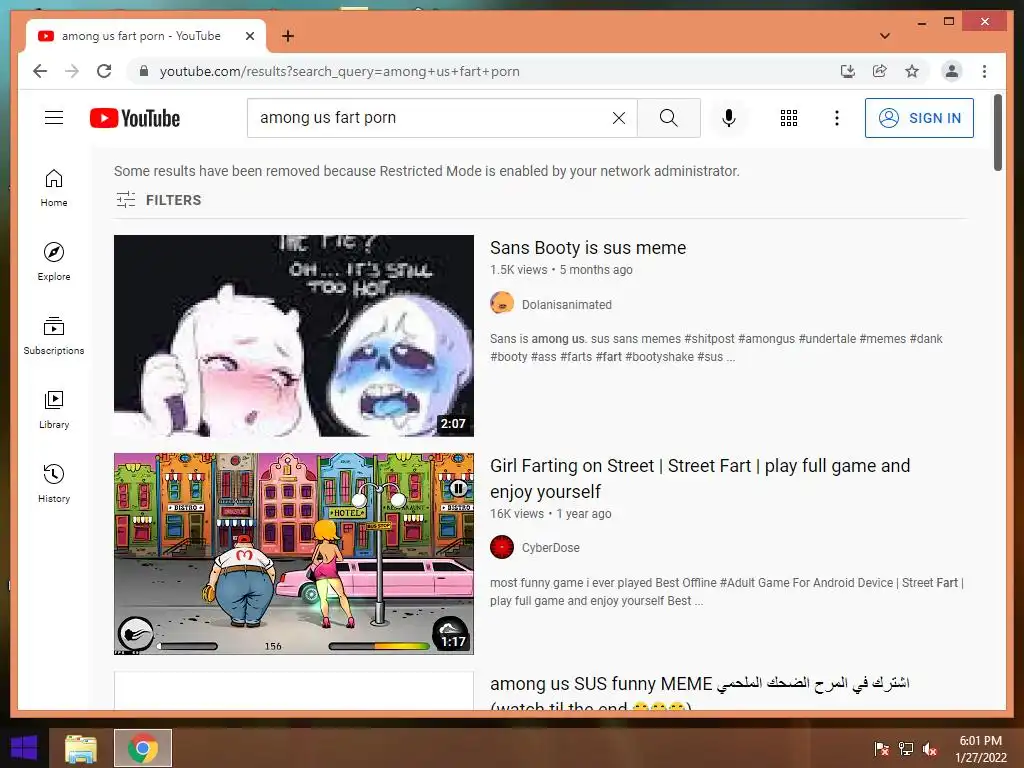Start voice search with the microphone icon

click(729, 118)
